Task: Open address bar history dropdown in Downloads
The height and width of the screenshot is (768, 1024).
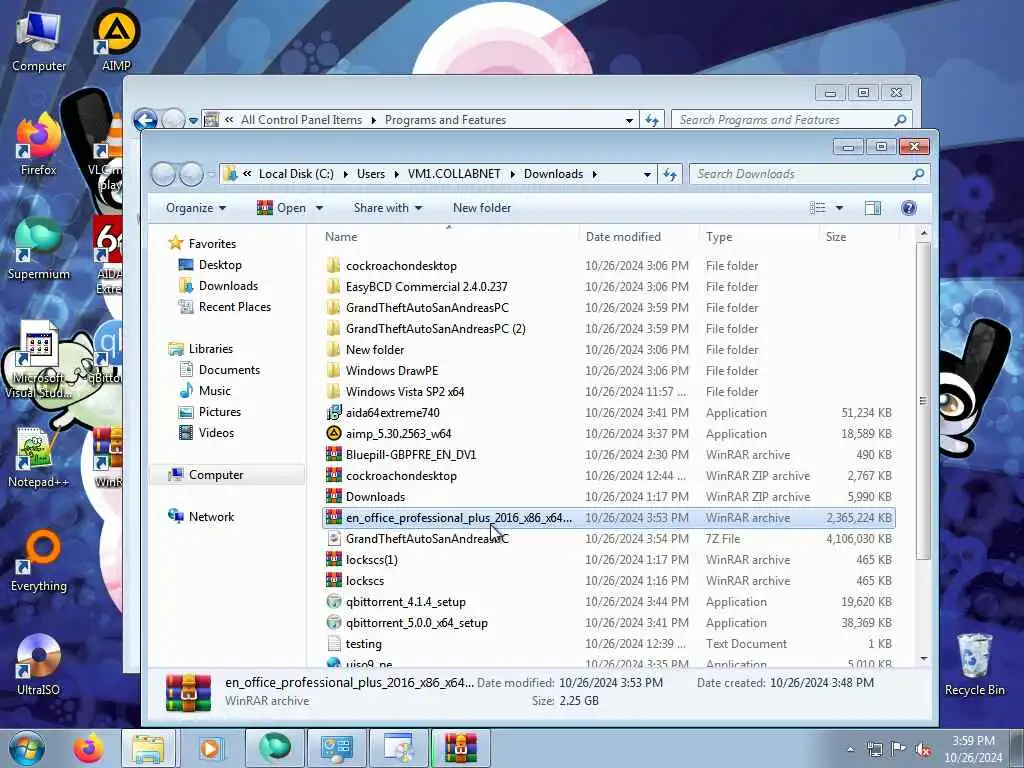Action: [647, 174]
